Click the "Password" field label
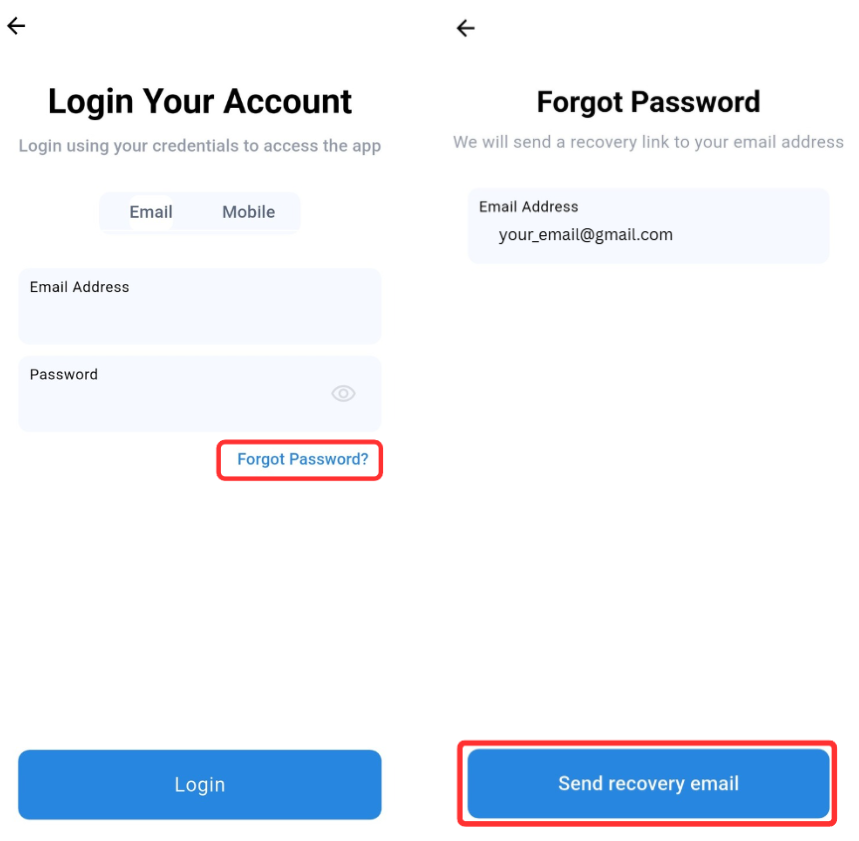Viewport: 859px width, 841px height. pos(64,375)
